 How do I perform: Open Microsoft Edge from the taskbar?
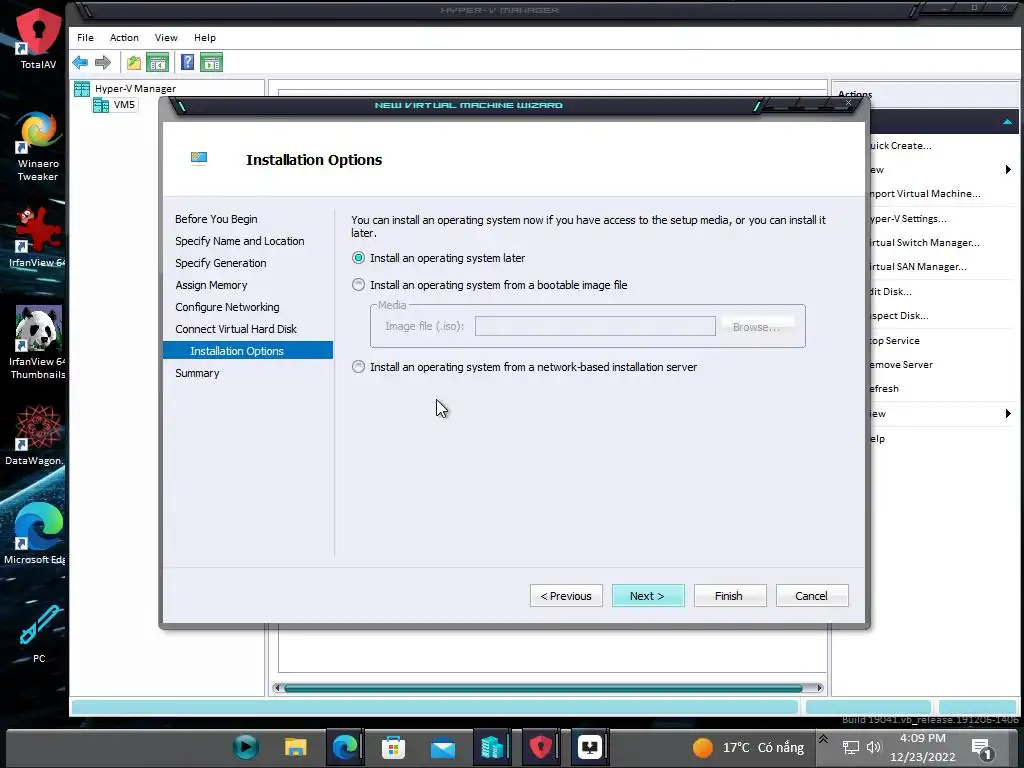345,746
